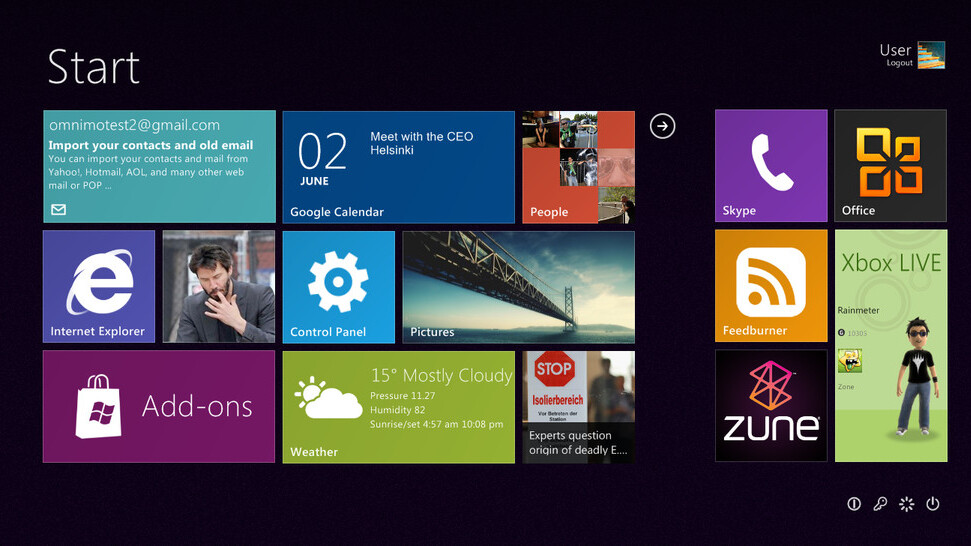
Task: Click the key lock icon
Action: click(x=880, y=504)
